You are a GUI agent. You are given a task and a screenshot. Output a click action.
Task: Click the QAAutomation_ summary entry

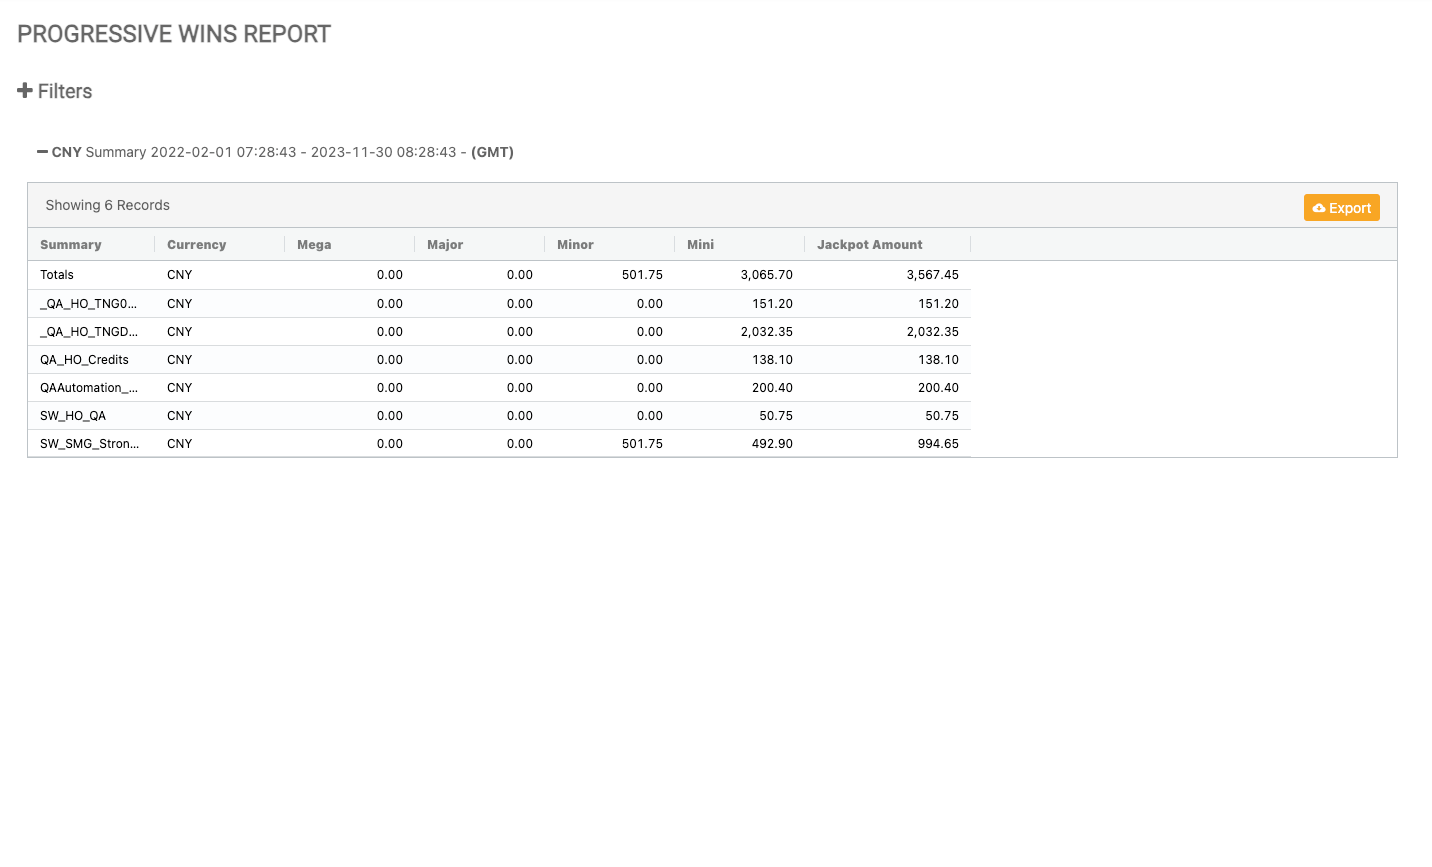tap(89, 388)
